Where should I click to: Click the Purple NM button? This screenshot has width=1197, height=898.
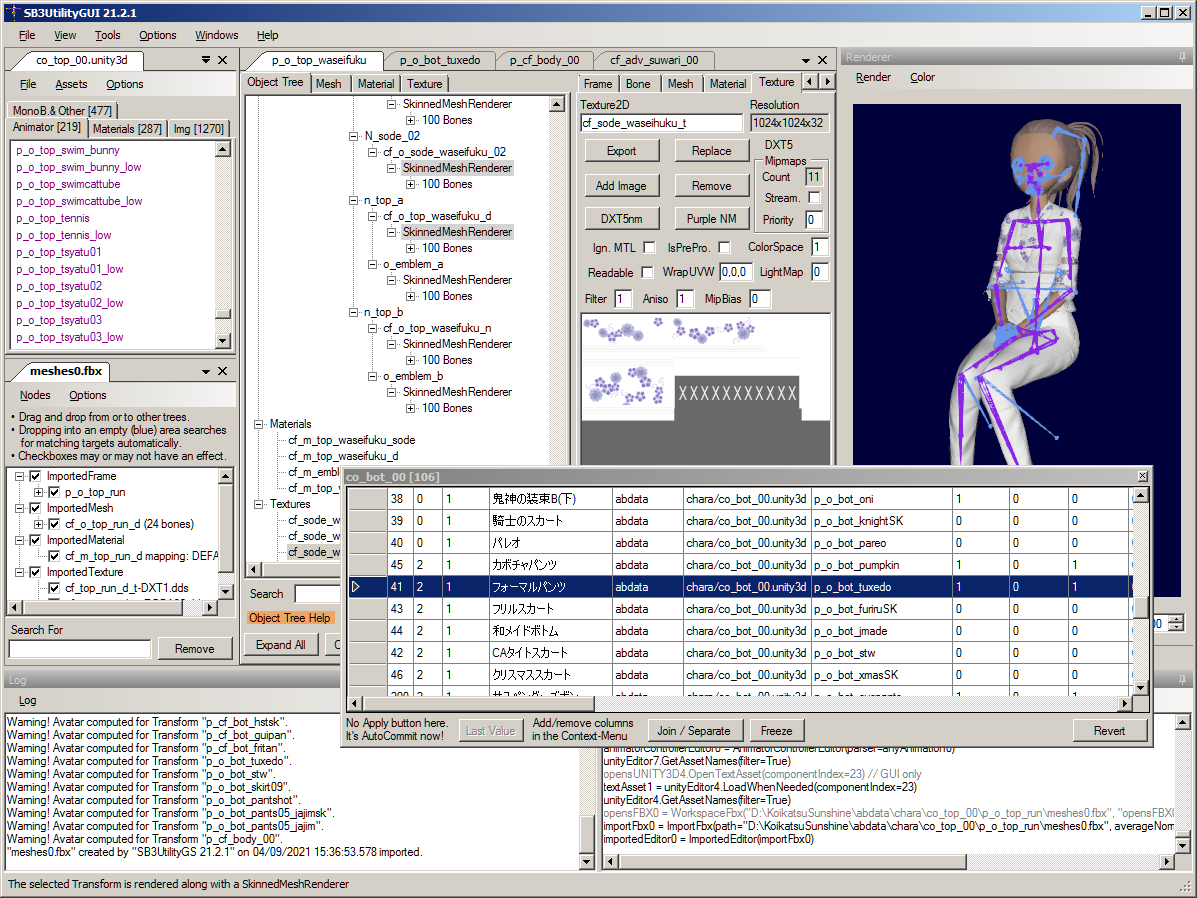pos(711,218)
